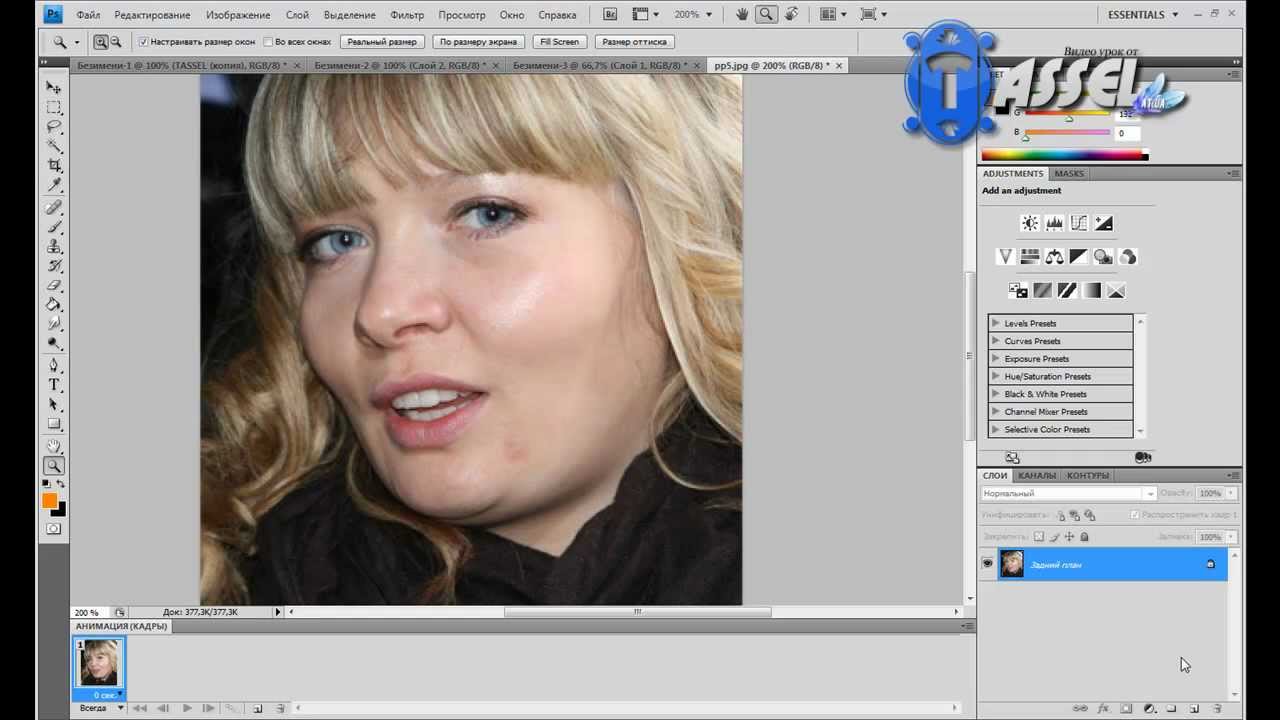The image size is (1280, 720).
Task: Select the Pen tool
Action: tap(54, 365)
